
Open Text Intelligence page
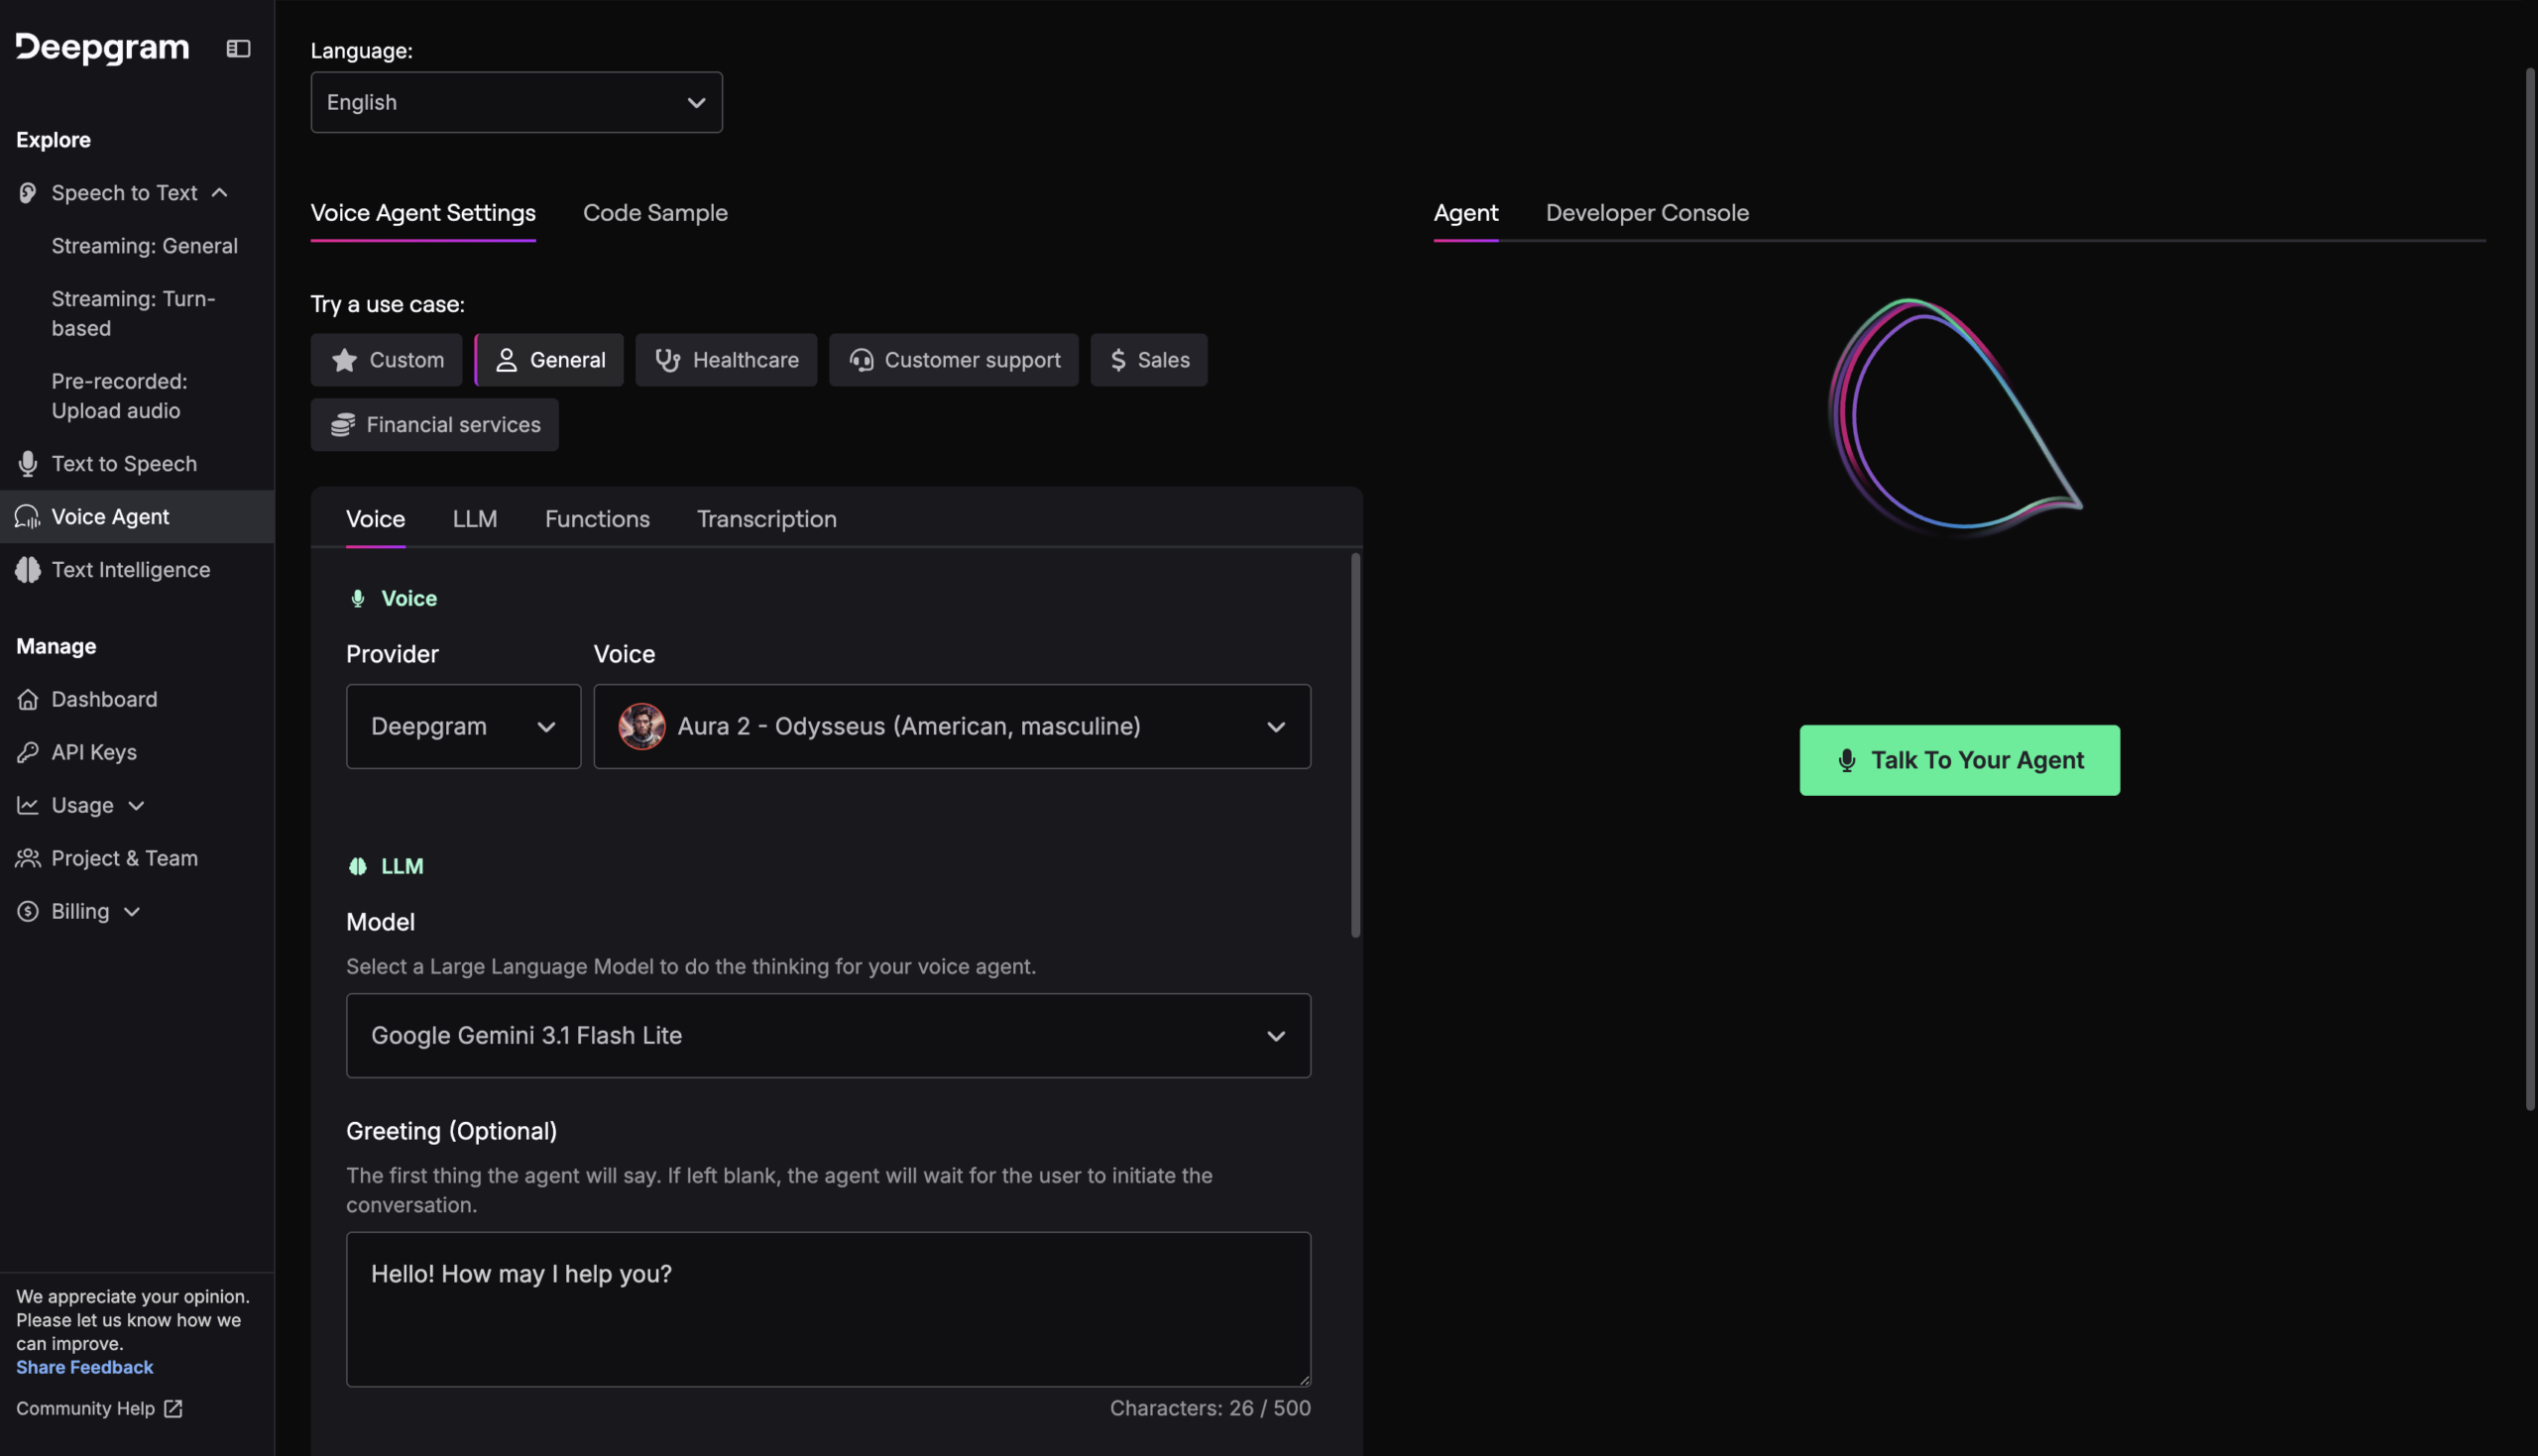pyautogui.click(x=131, y=570)
